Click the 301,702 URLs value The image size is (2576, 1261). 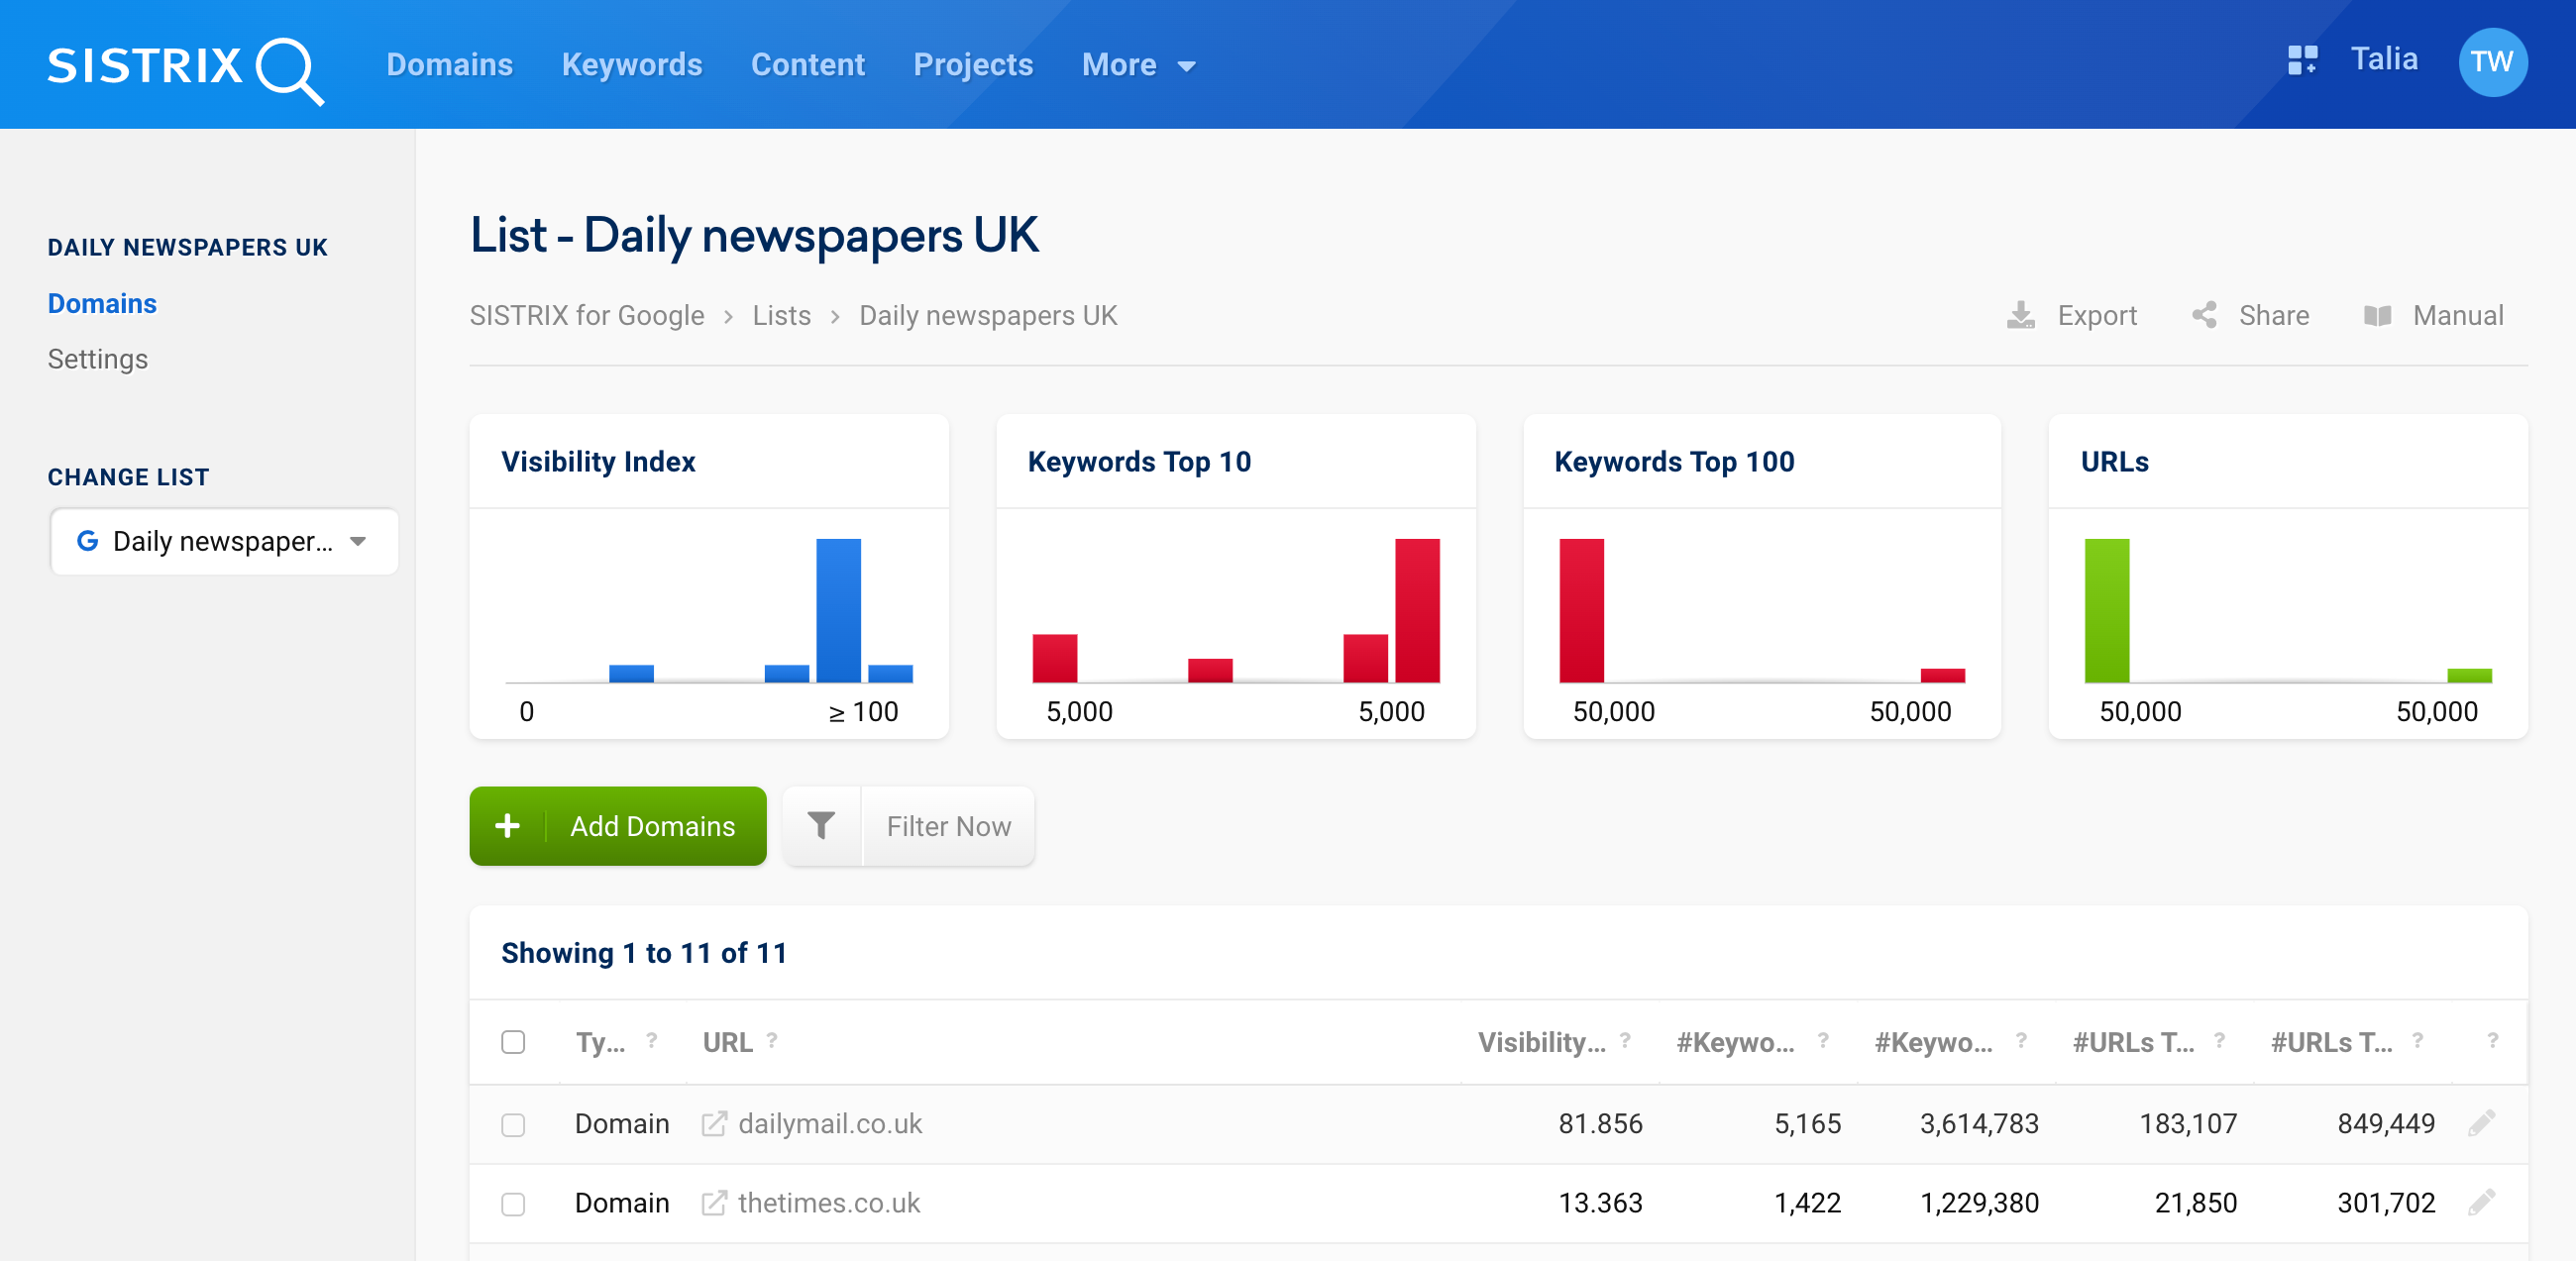[x=2386, y=1203]
